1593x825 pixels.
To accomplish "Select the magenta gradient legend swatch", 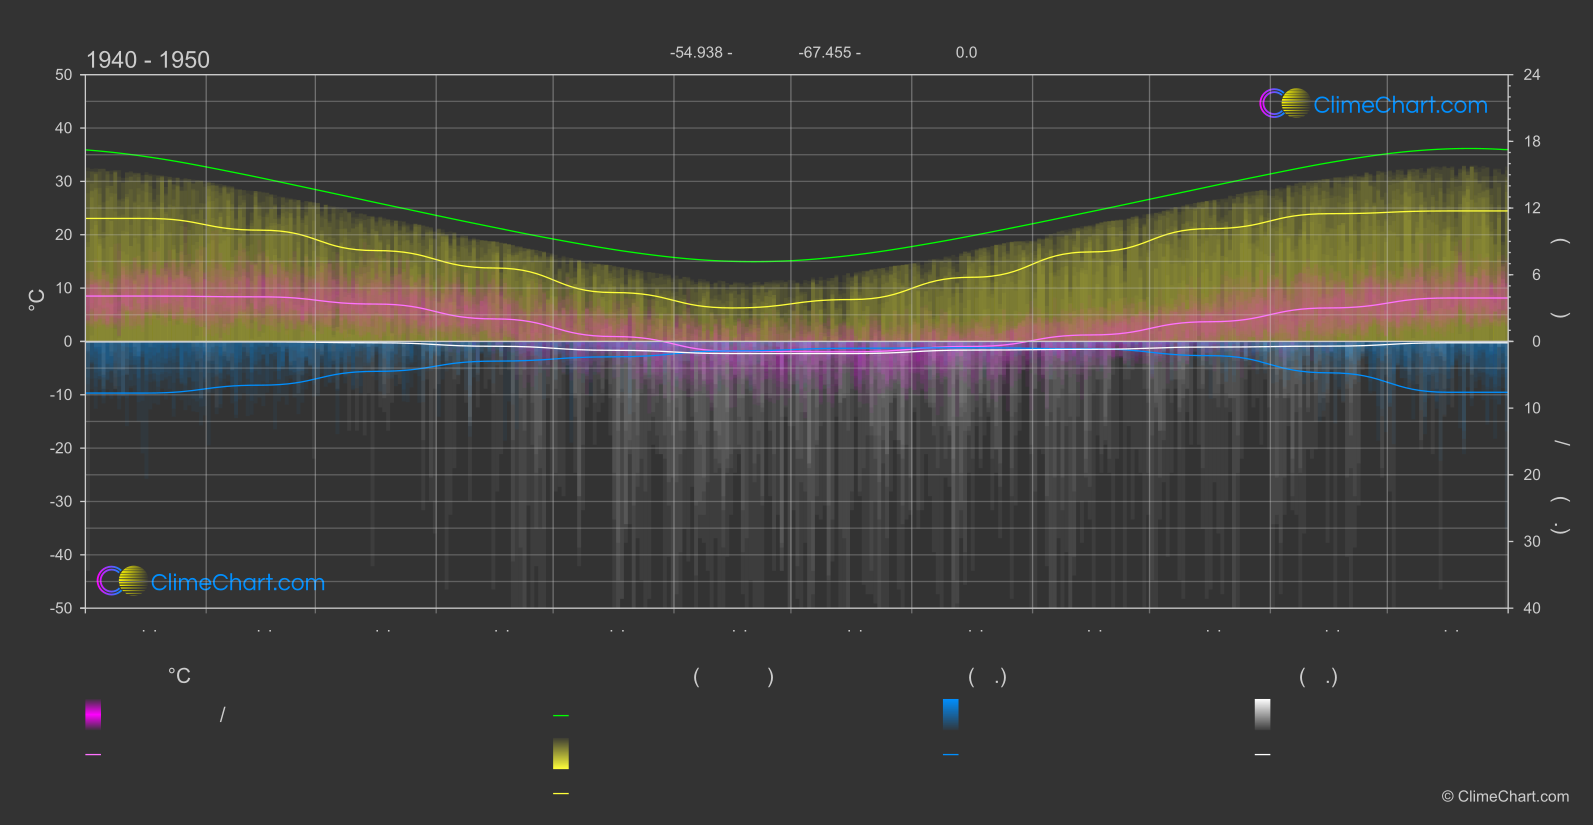I will [93, 714].
